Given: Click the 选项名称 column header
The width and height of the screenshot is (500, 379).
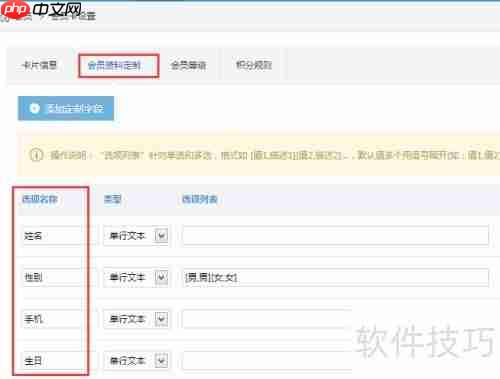Looking at the screenshot, I should click(40, 199).
